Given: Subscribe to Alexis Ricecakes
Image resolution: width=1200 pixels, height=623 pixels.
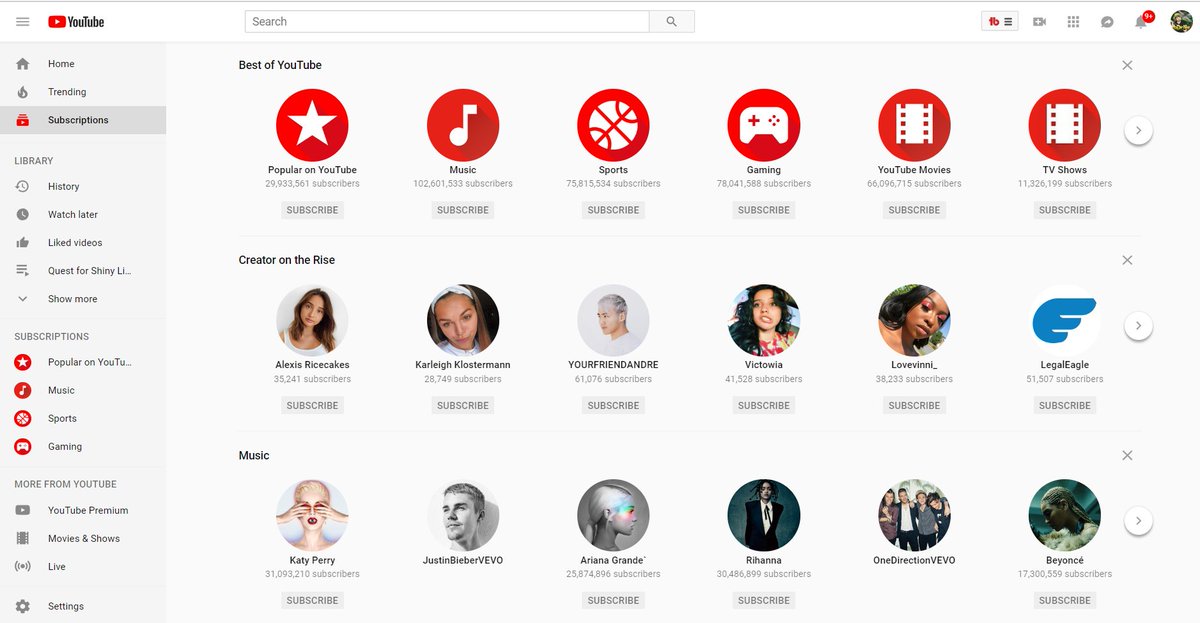Looking at the screenshot, I should [x=312, y=405].
